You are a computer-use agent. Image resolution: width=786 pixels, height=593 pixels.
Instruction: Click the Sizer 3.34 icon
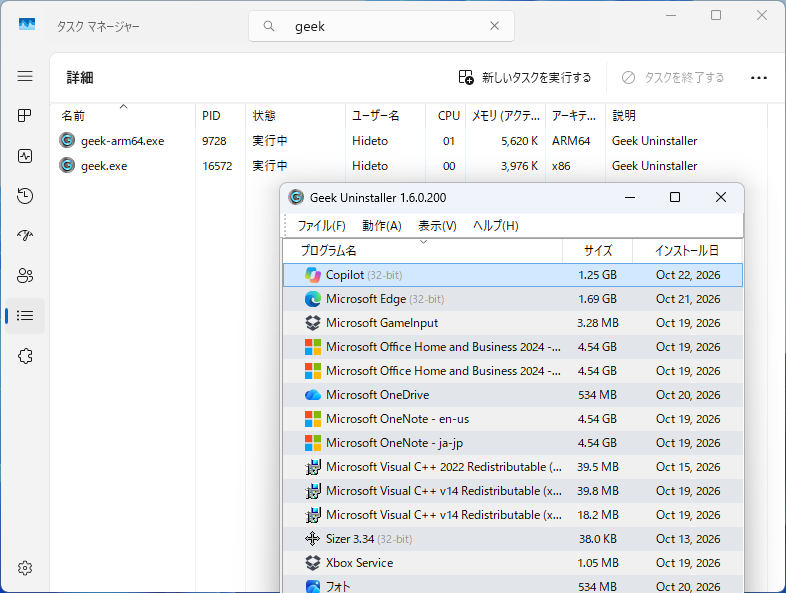point(313,539)
